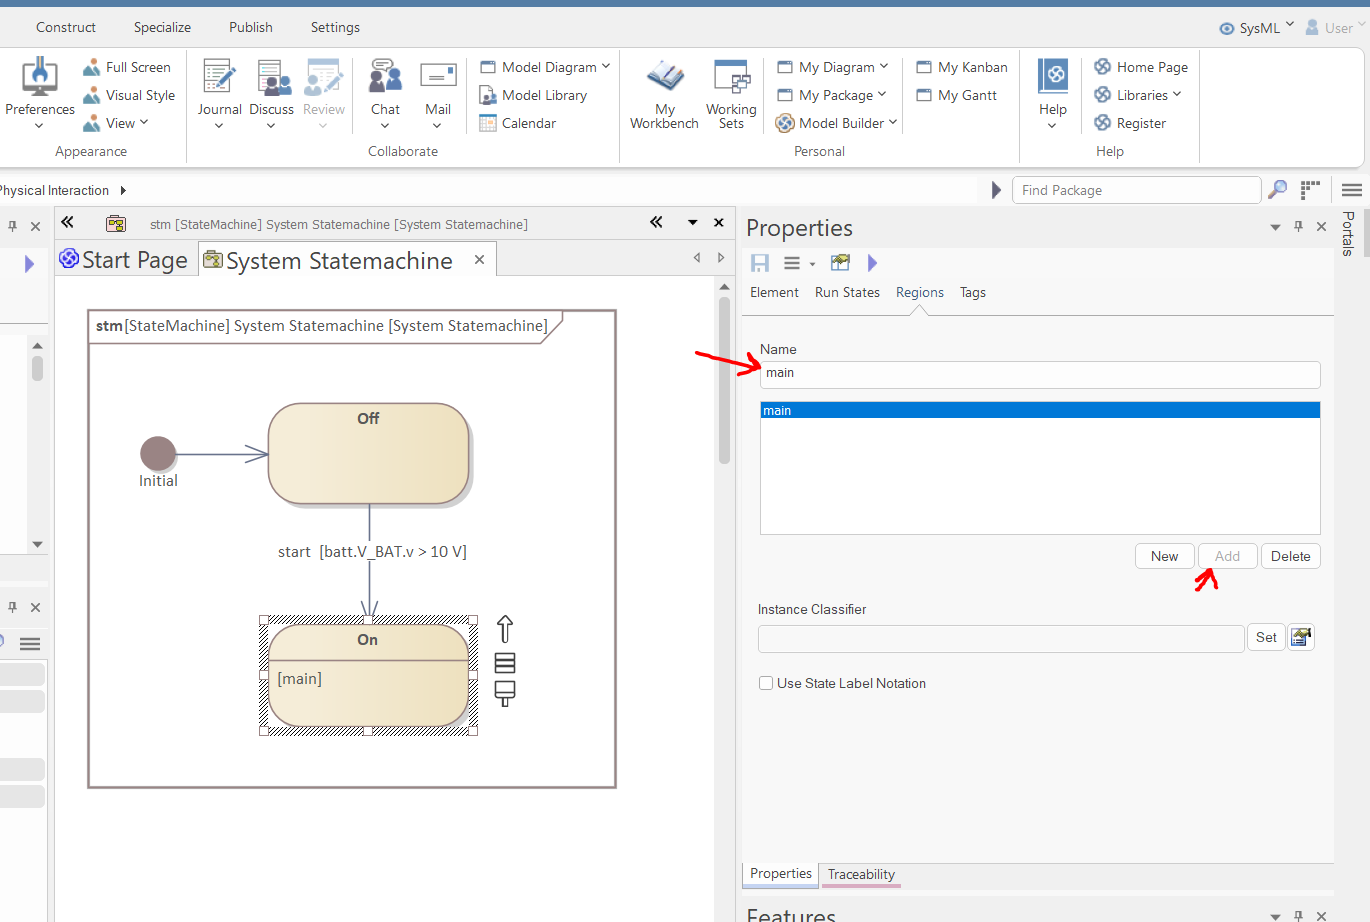Click the search icon beside Find Package

1277,190
